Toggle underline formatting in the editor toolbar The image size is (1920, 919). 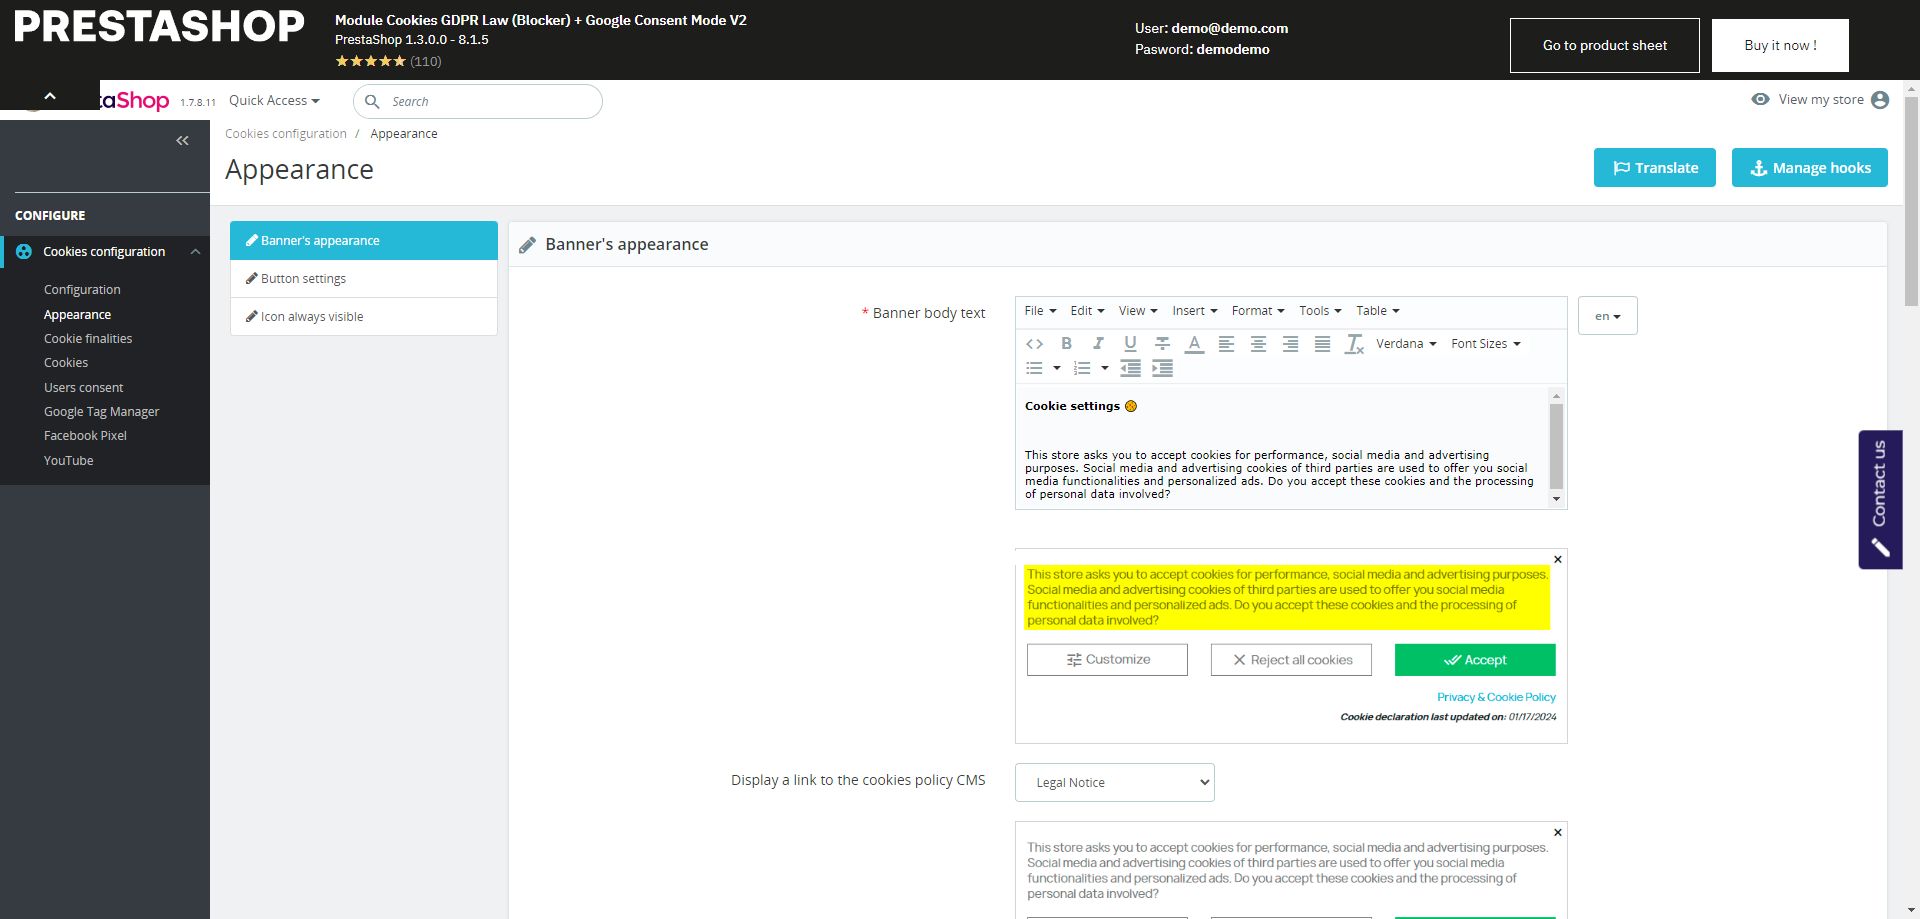pos(1130,344)
